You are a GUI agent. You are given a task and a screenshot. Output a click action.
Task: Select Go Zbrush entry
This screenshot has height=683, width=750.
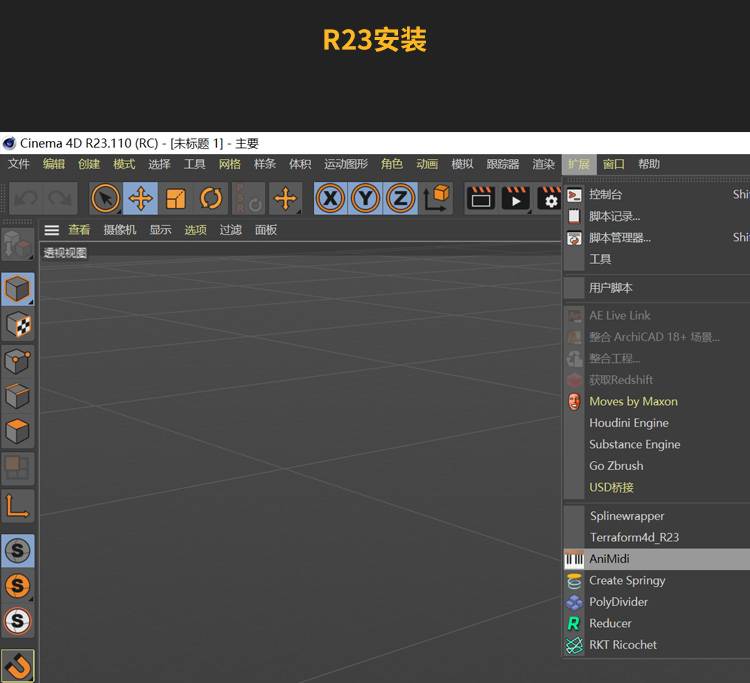coord(657,466)
